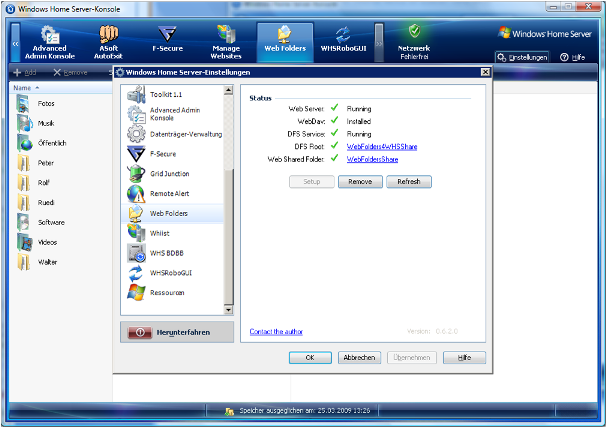Image resolution: width=606 pixels, height=427 pixels.
Task: Select Whiist in the settings sidebar
Action: (162, 233)
